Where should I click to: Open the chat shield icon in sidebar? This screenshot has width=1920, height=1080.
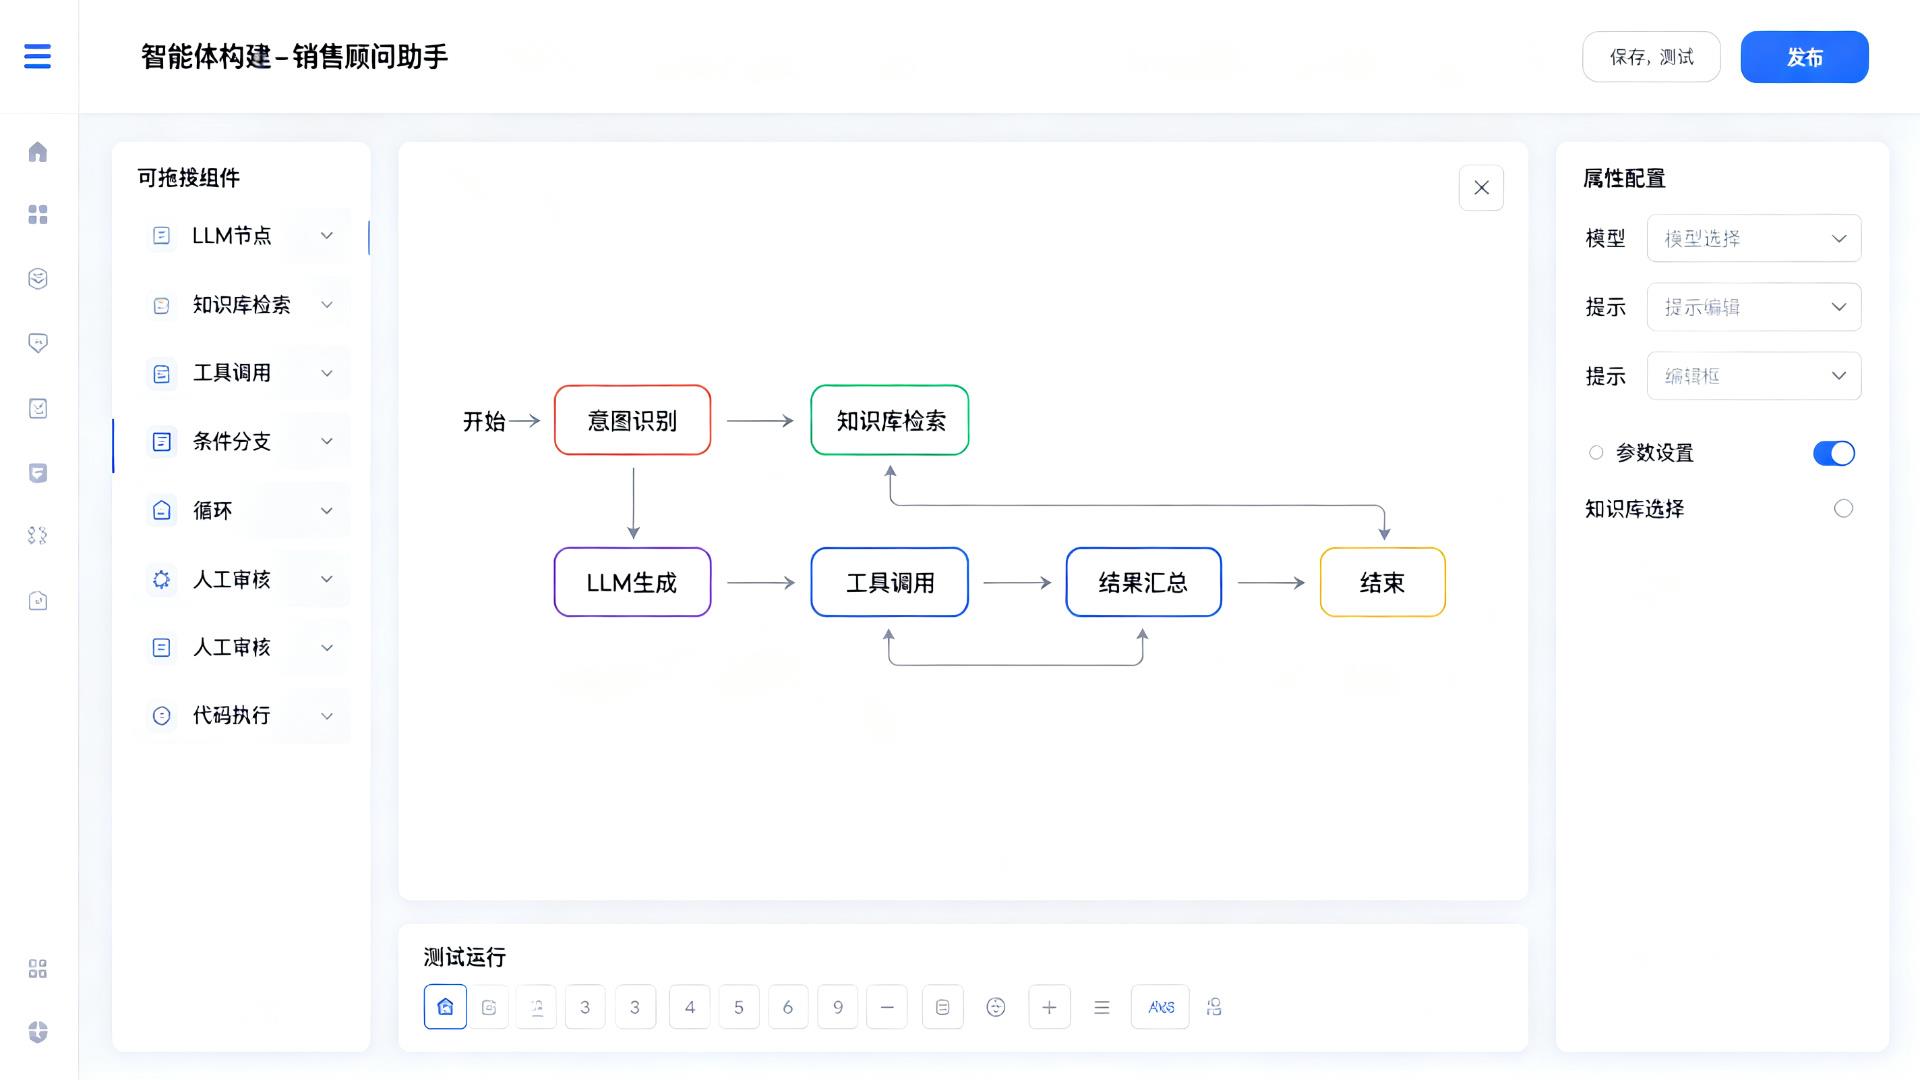[x=38, y=343]
